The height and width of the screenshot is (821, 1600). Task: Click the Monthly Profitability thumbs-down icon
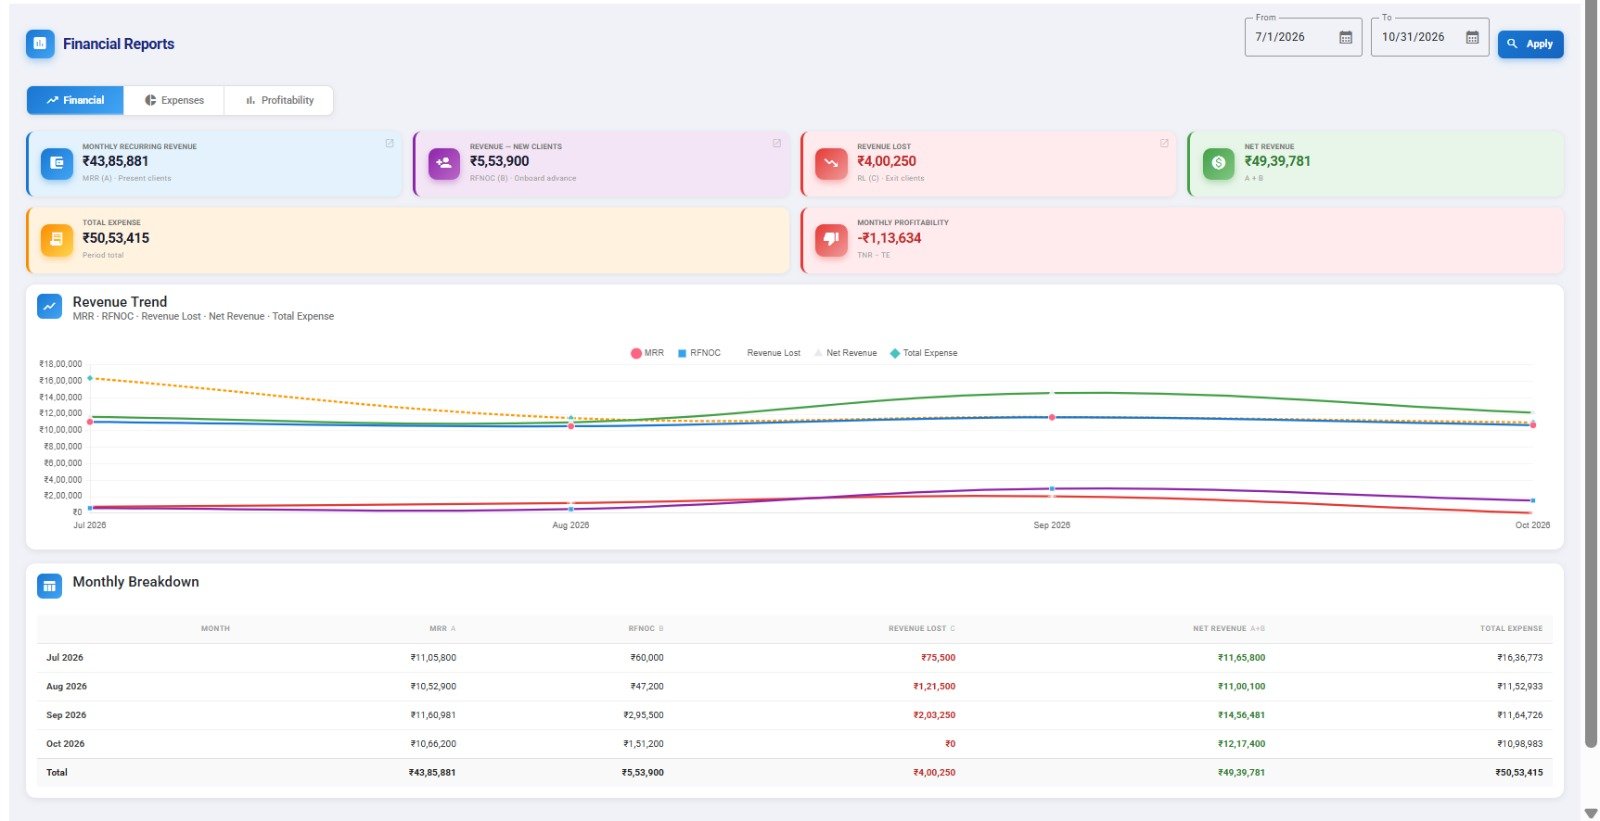pos(831,239)
